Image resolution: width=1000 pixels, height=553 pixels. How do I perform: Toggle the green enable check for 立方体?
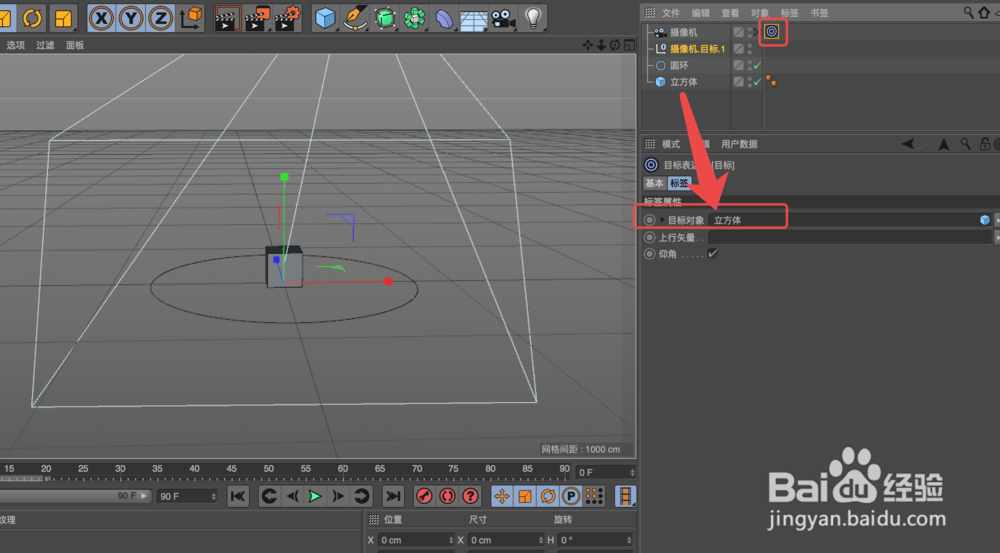pos(758,82)
